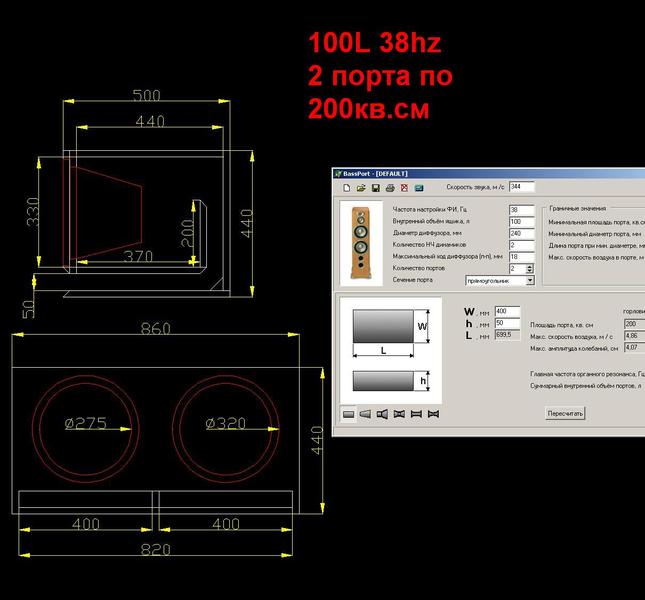This screenshot has height=600, width=645.
Task: Click the New file icon in BassPort toolbar
Action: coord(346,188)
